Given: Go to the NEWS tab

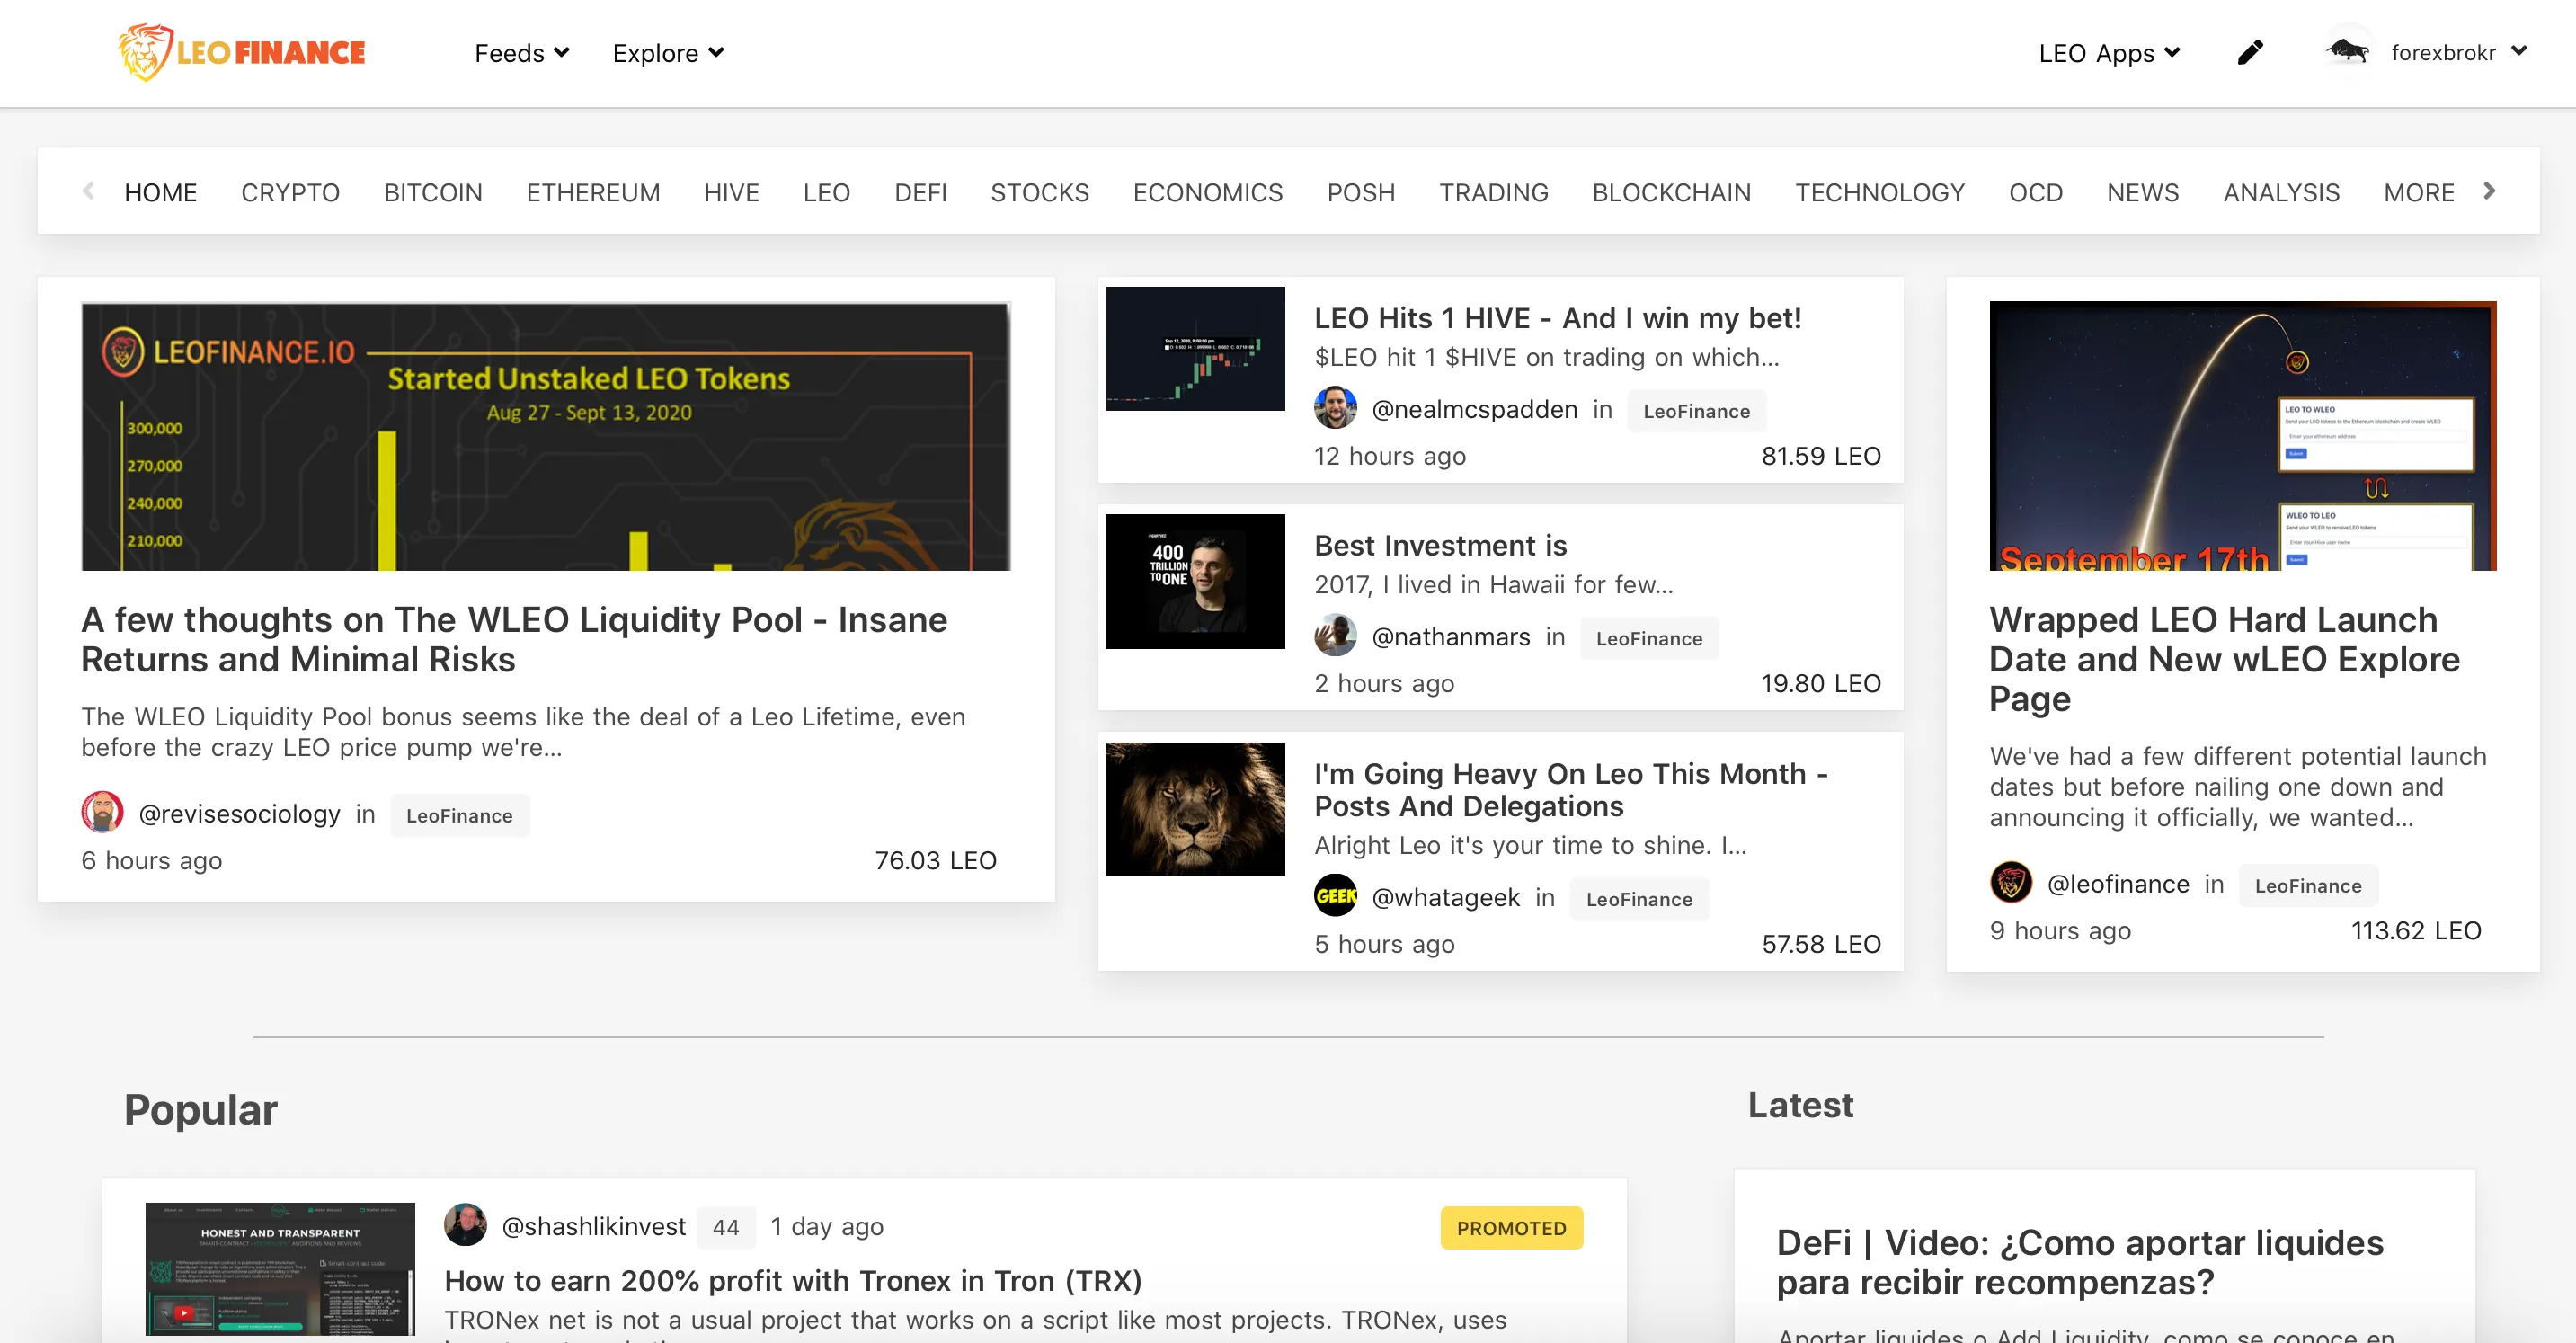Looking at the screenshot, I should (x=2142, y=192).
